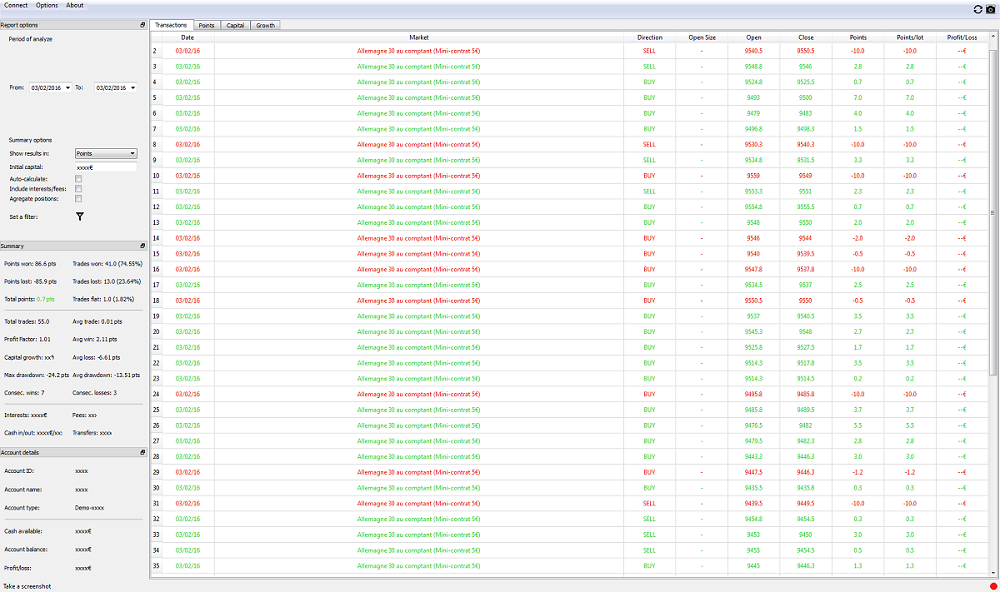Open the Show results in dropdown

[x=106, y=154]
